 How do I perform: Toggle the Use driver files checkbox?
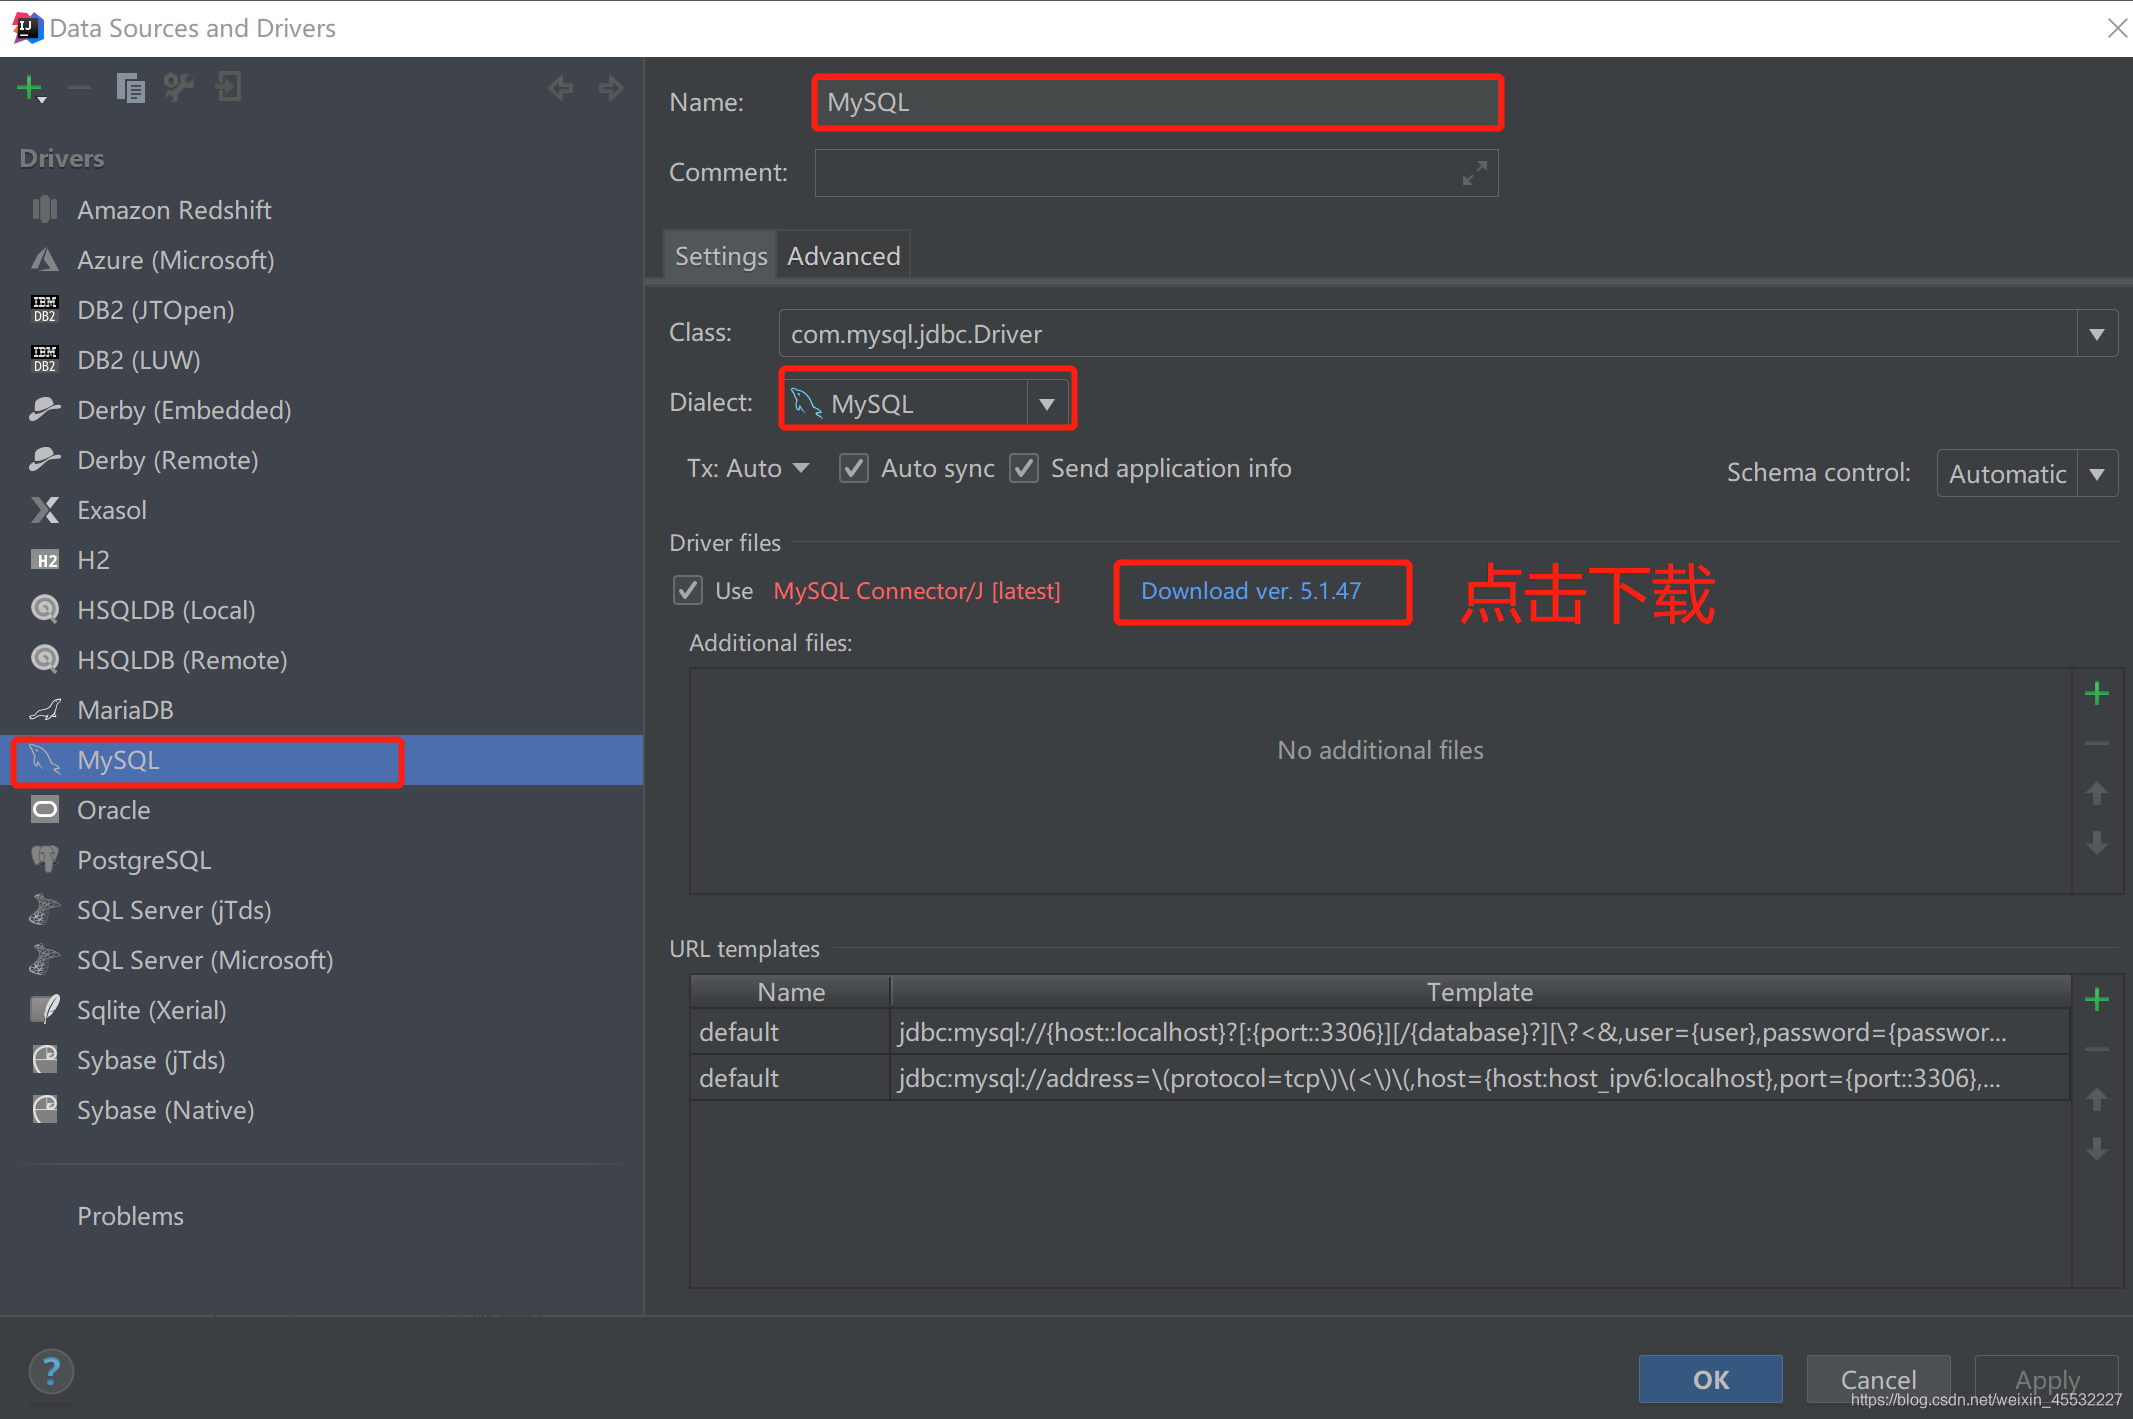click(687, 590)
